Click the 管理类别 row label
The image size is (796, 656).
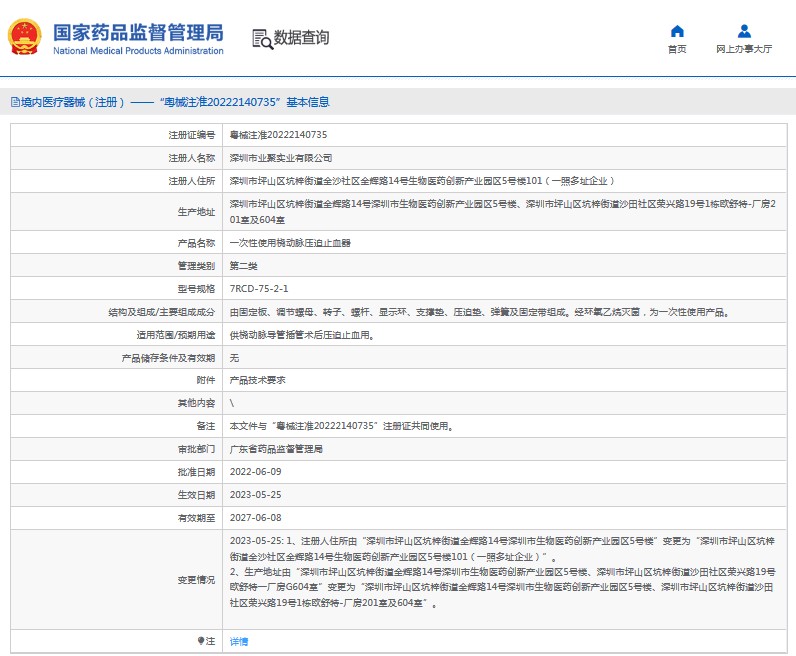pos(196,266)
